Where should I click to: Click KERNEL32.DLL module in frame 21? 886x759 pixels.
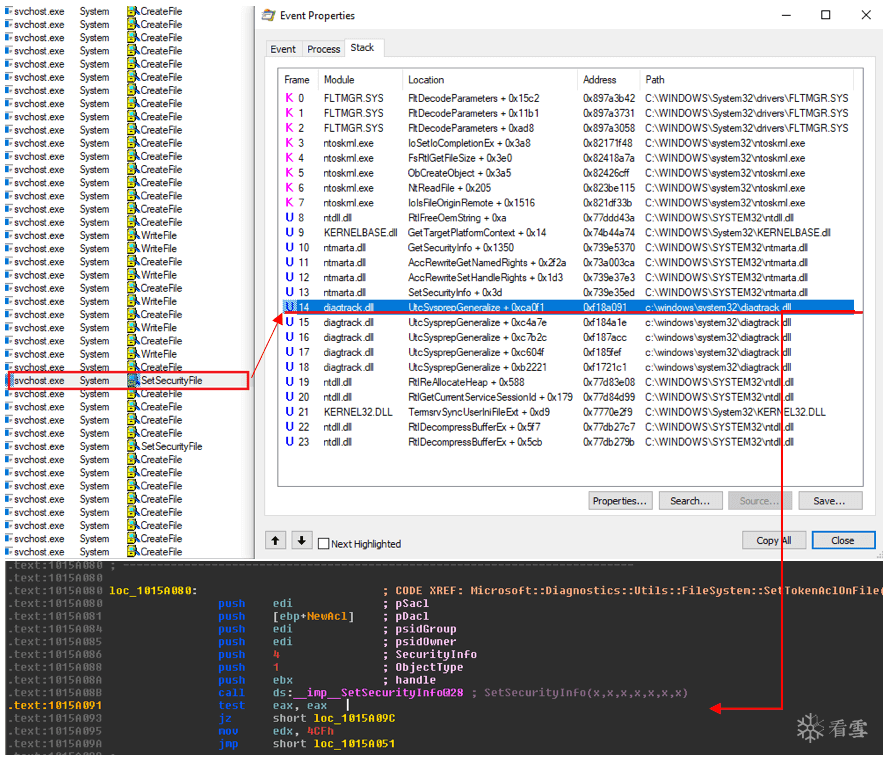pos(358,412)
